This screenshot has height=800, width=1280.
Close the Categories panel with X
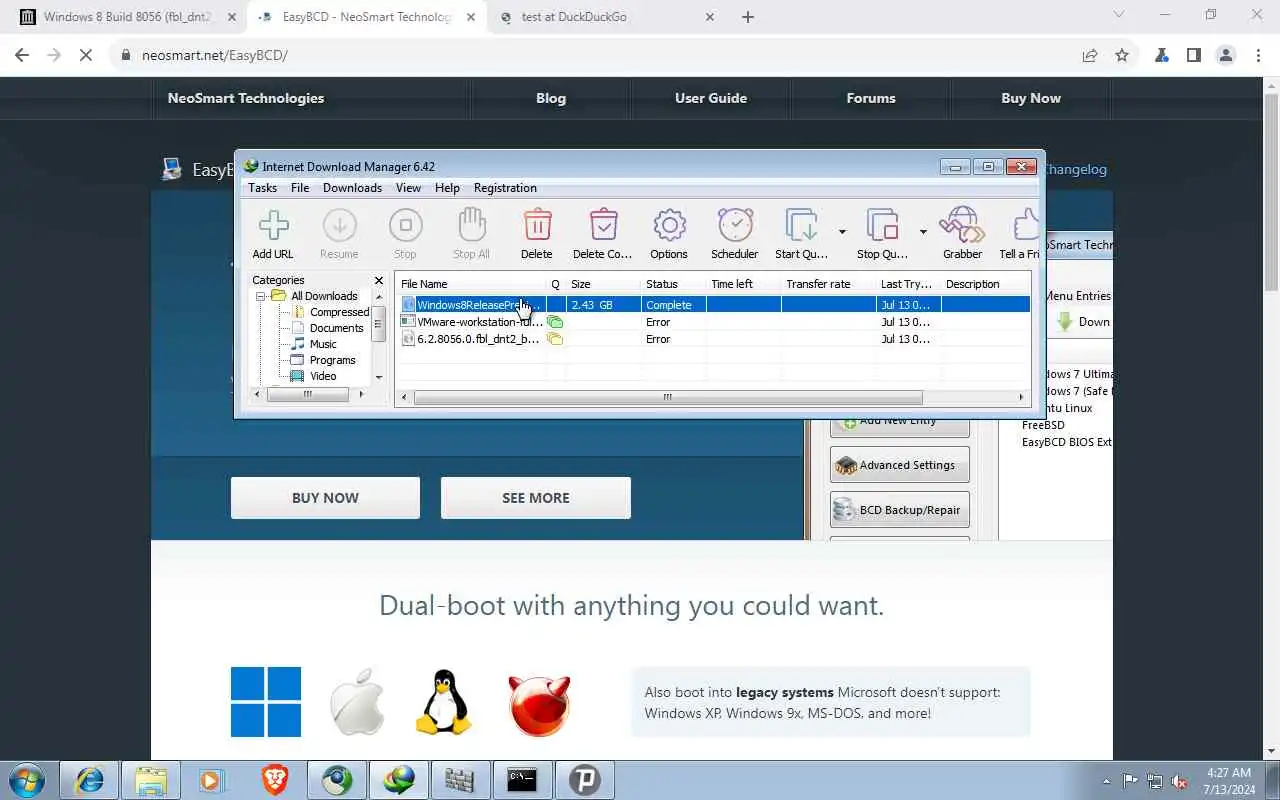pos(379,281)
